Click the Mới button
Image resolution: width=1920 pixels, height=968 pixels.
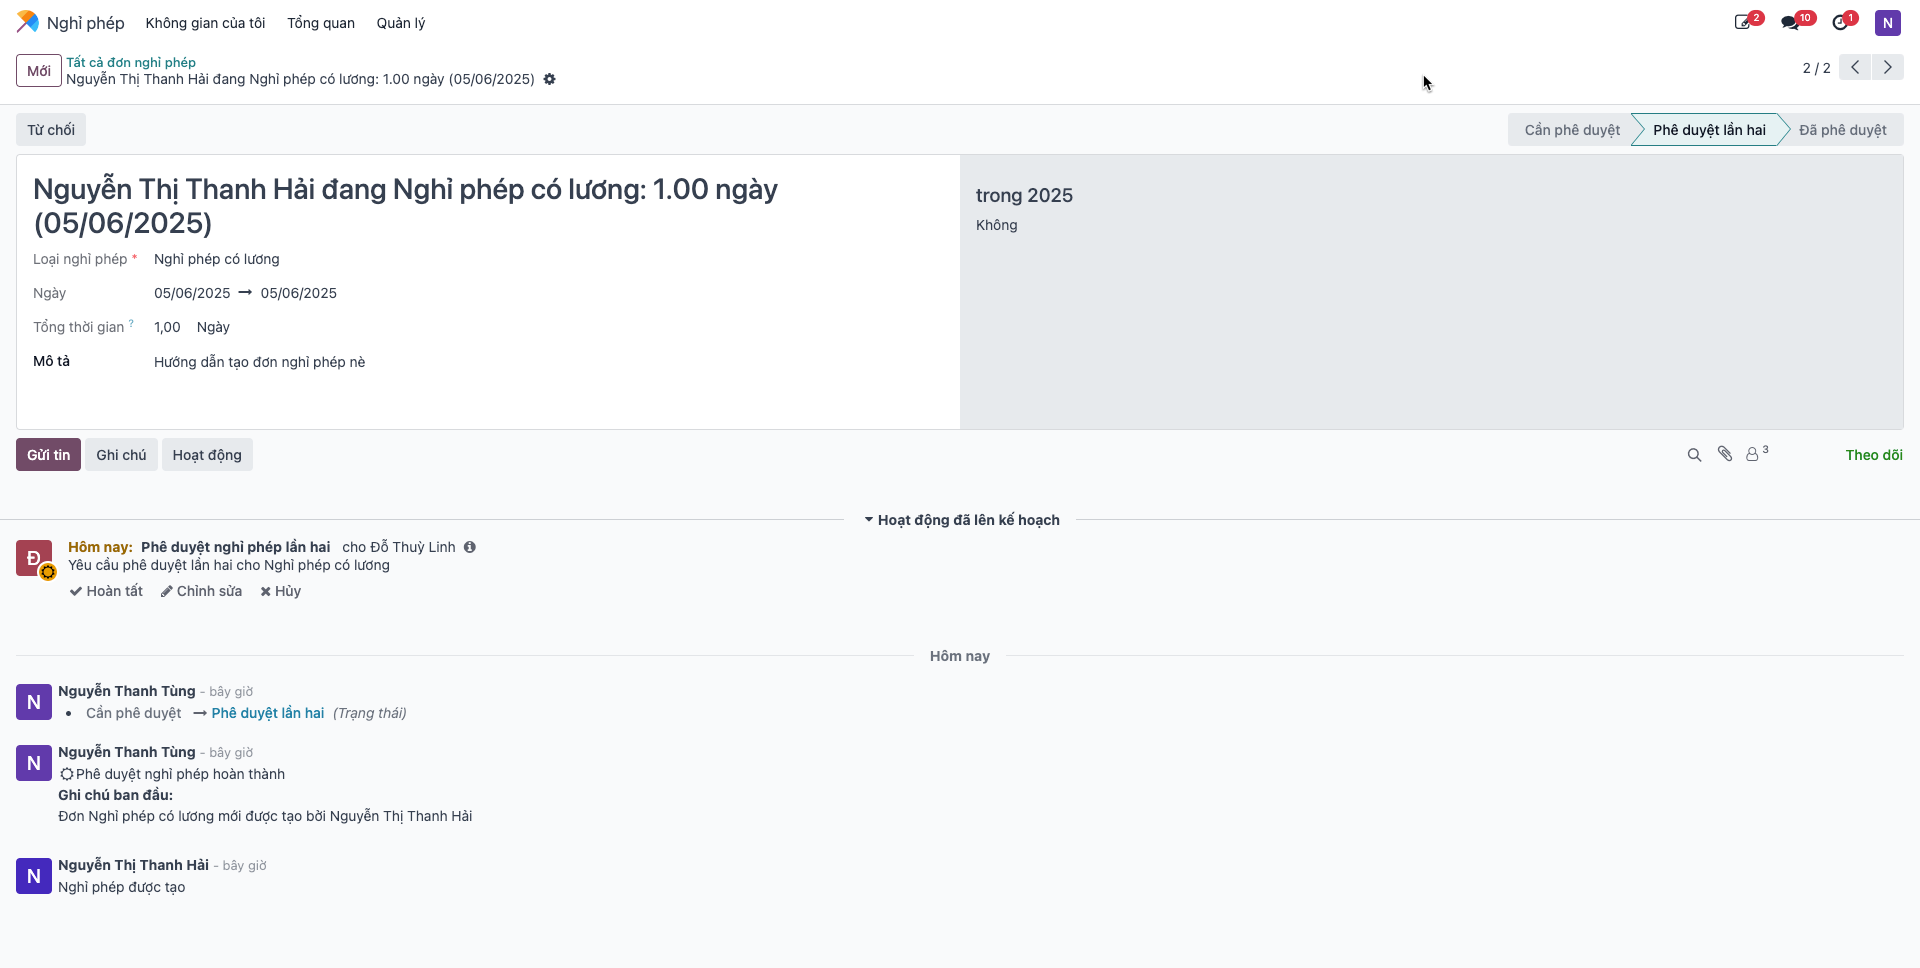coord(39,71)
